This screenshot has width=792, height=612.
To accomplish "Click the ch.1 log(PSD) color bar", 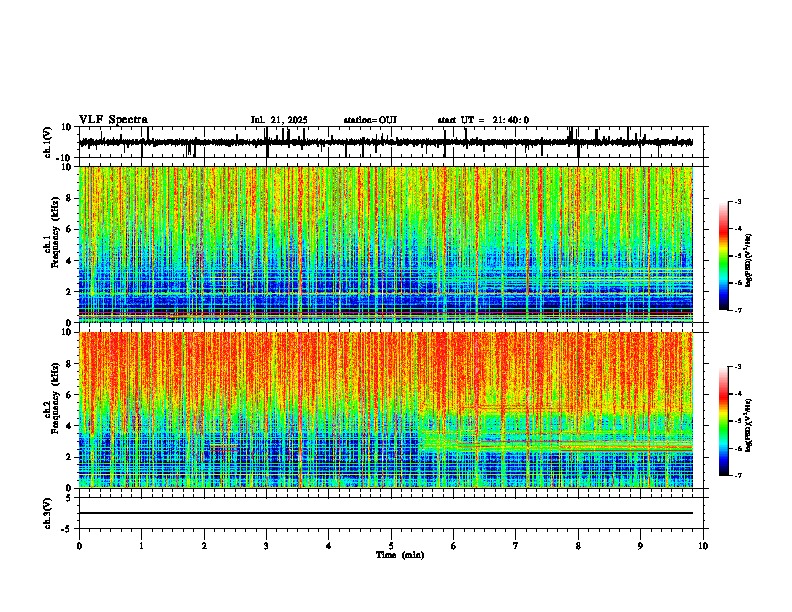I will (x=724, y=256).
